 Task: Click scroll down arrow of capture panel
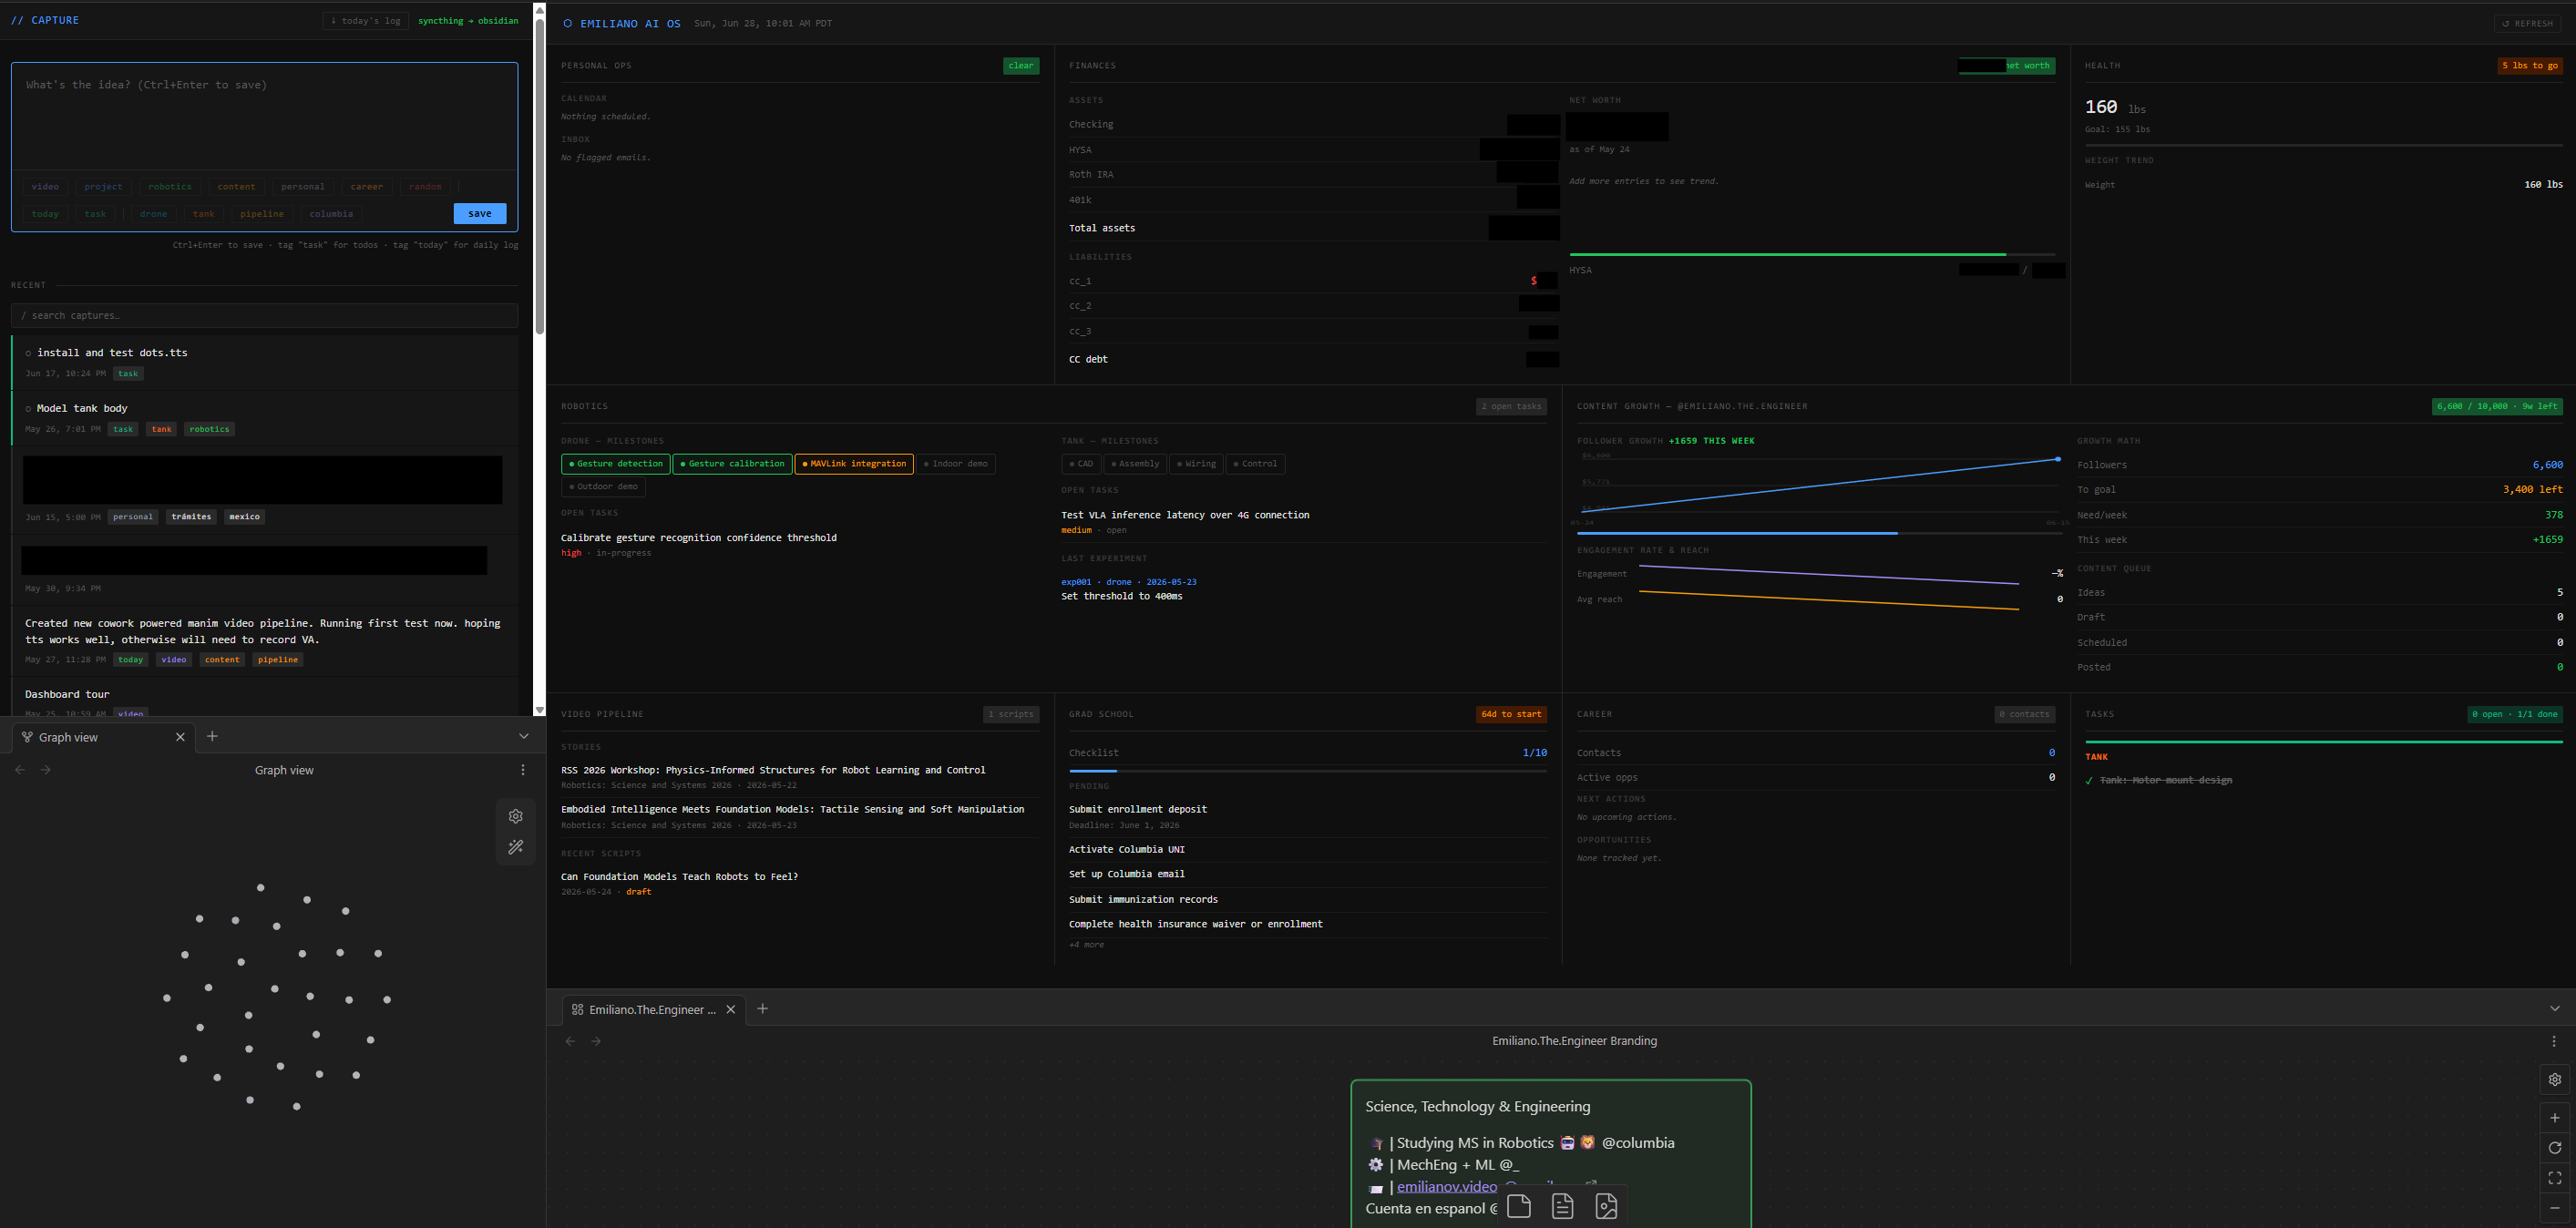click(540, 709)
